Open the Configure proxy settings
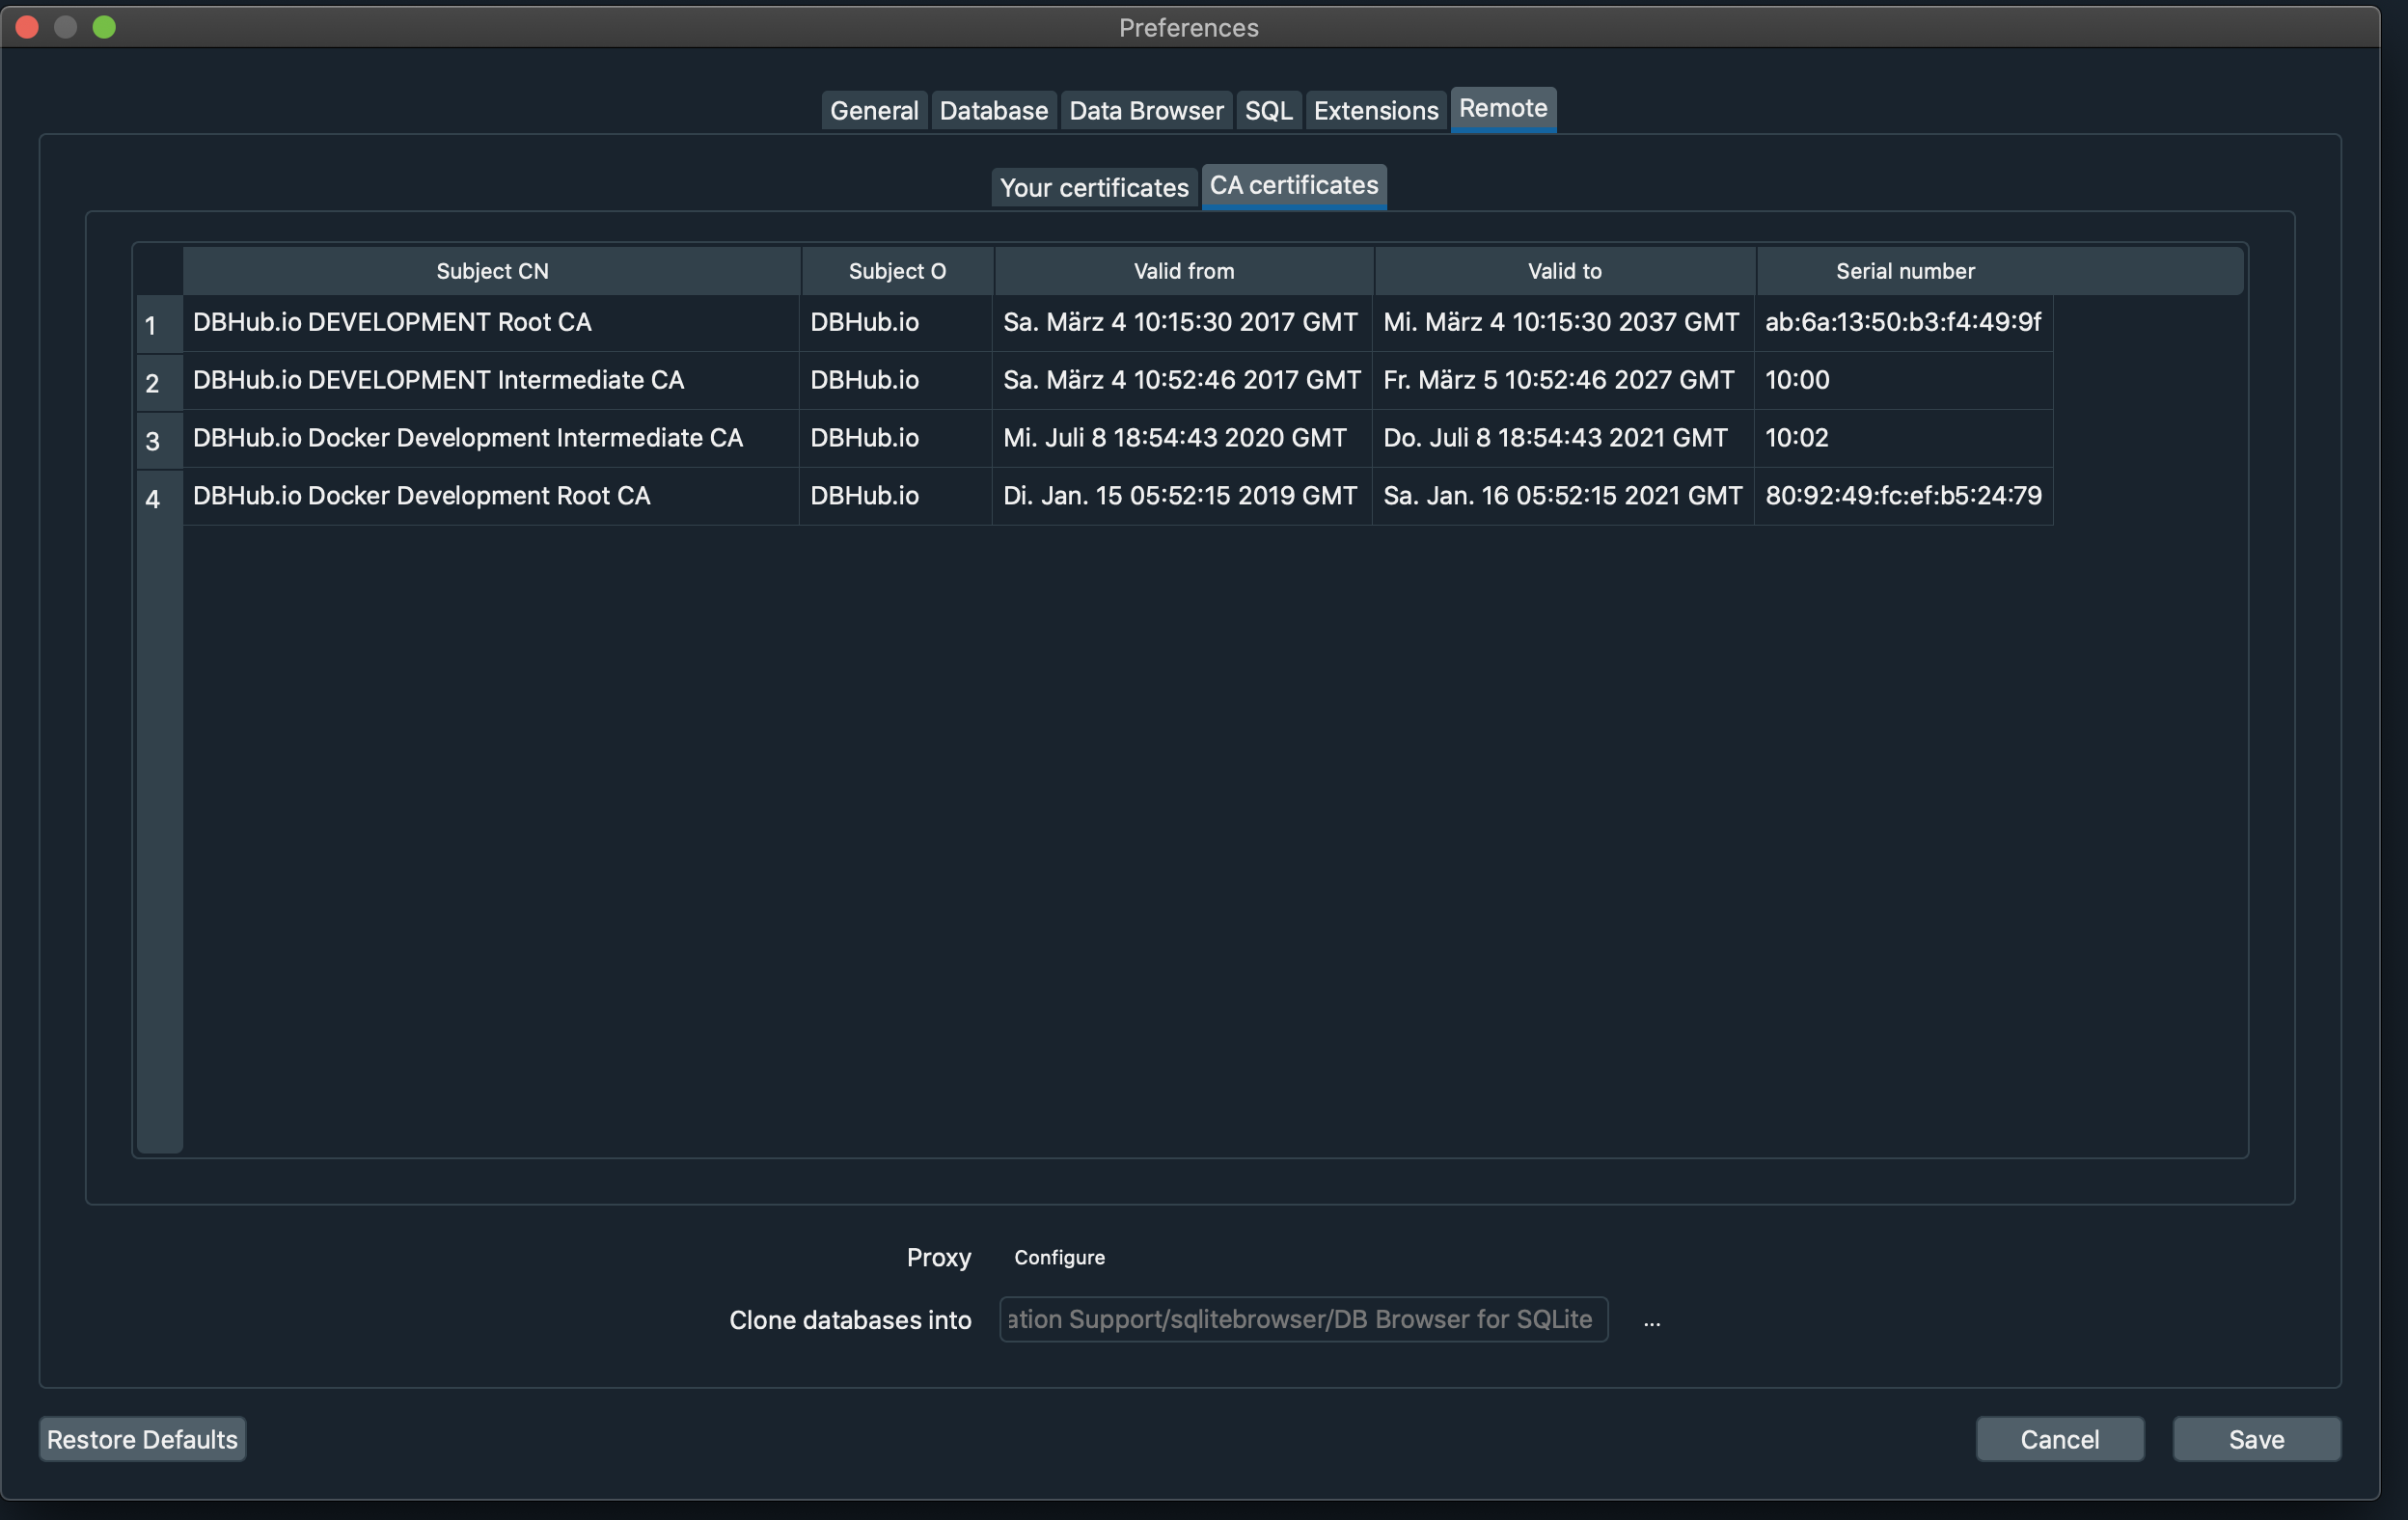This screenshot has width=2408, height=1520. (x=1059, y=1258)
